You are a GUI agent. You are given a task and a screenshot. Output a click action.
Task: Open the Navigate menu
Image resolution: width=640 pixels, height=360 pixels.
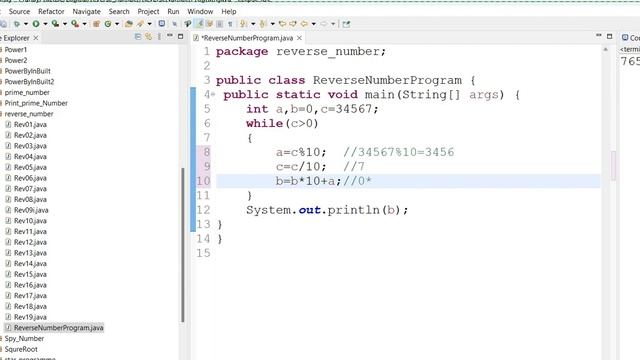(x=86, y=11)
